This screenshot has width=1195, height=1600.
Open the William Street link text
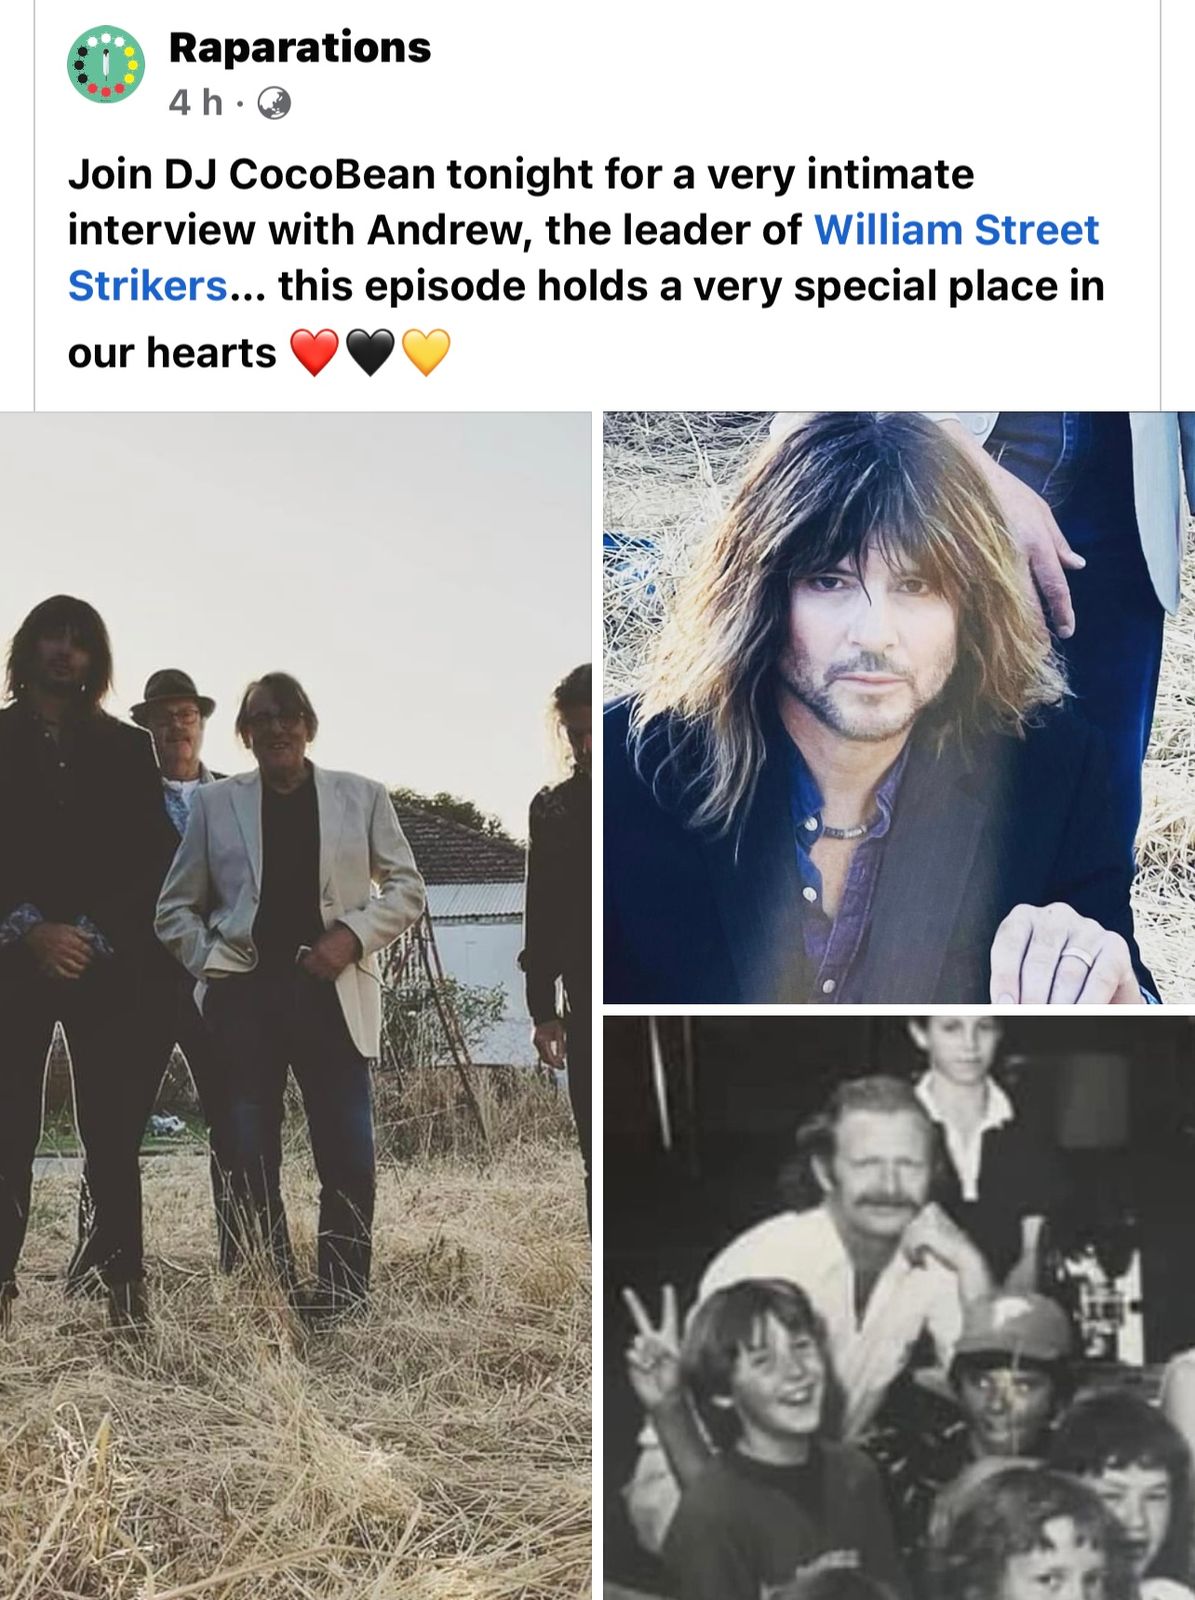[x=956, y=230]
